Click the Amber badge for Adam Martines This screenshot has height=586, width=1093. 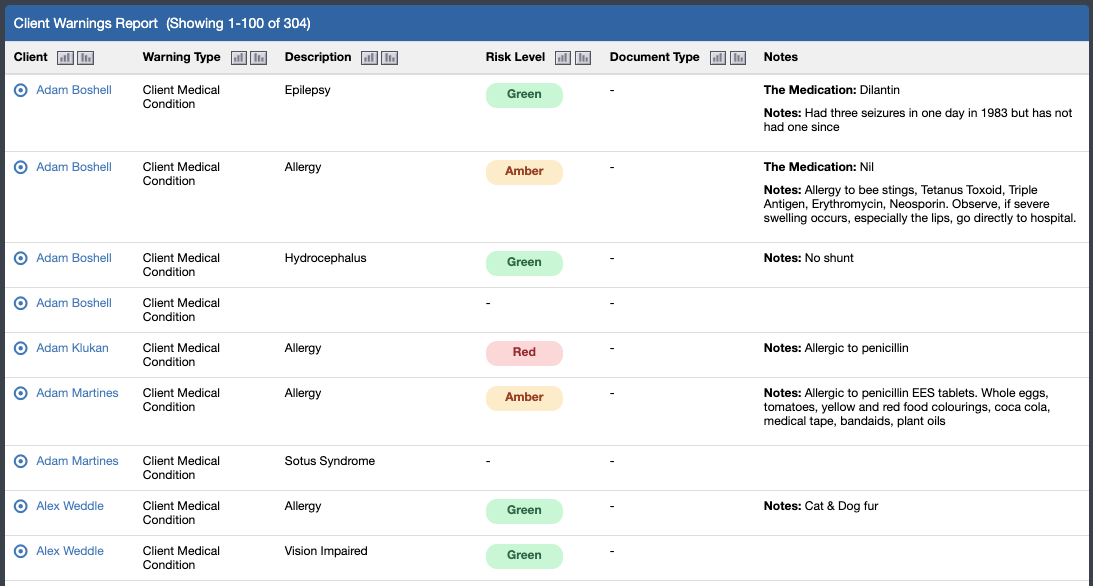[x=524, y=397]
